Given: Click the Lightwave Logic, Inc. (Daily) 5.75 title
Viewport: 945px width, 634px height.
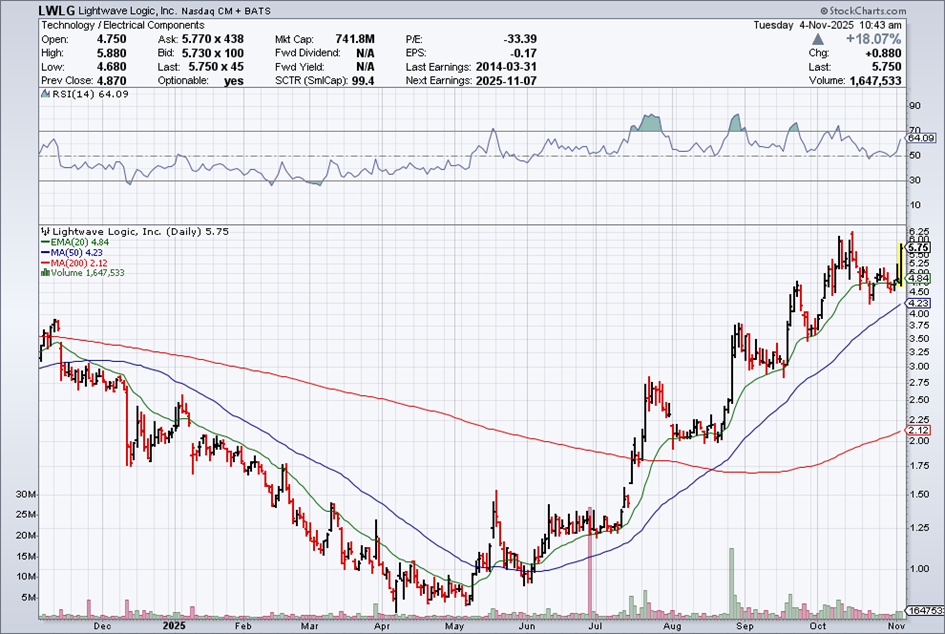Looking at the screenshot, I should (x=140, y=231).
